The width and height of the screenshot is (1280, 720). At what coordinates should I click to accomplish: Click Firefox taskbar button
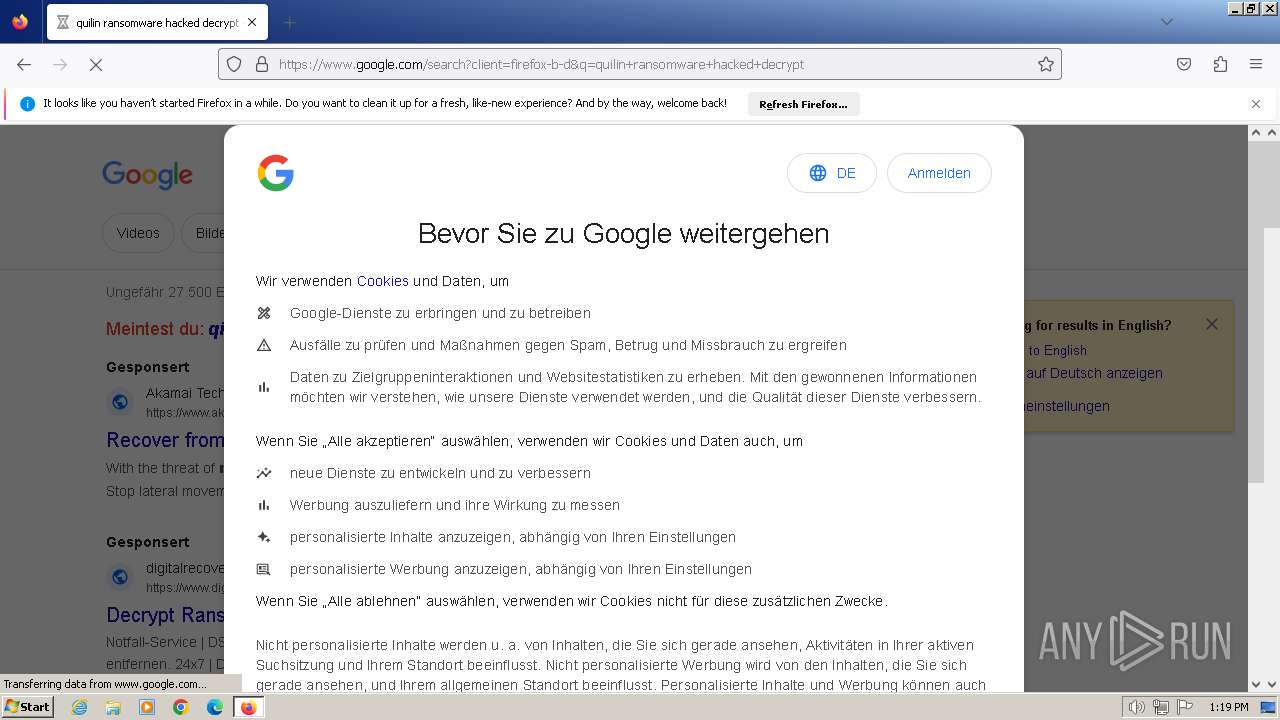[248, 707]
